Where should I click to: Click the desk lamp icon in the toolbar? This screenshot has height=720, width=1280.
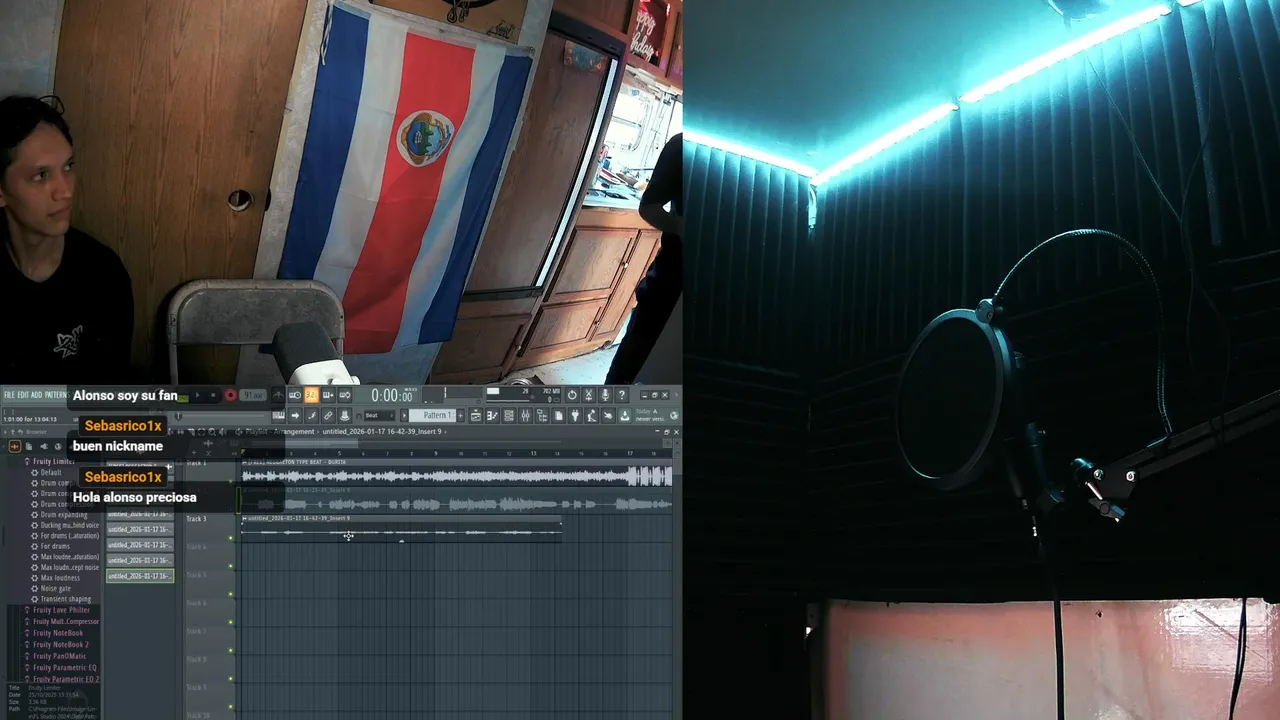tap(591, 415)
